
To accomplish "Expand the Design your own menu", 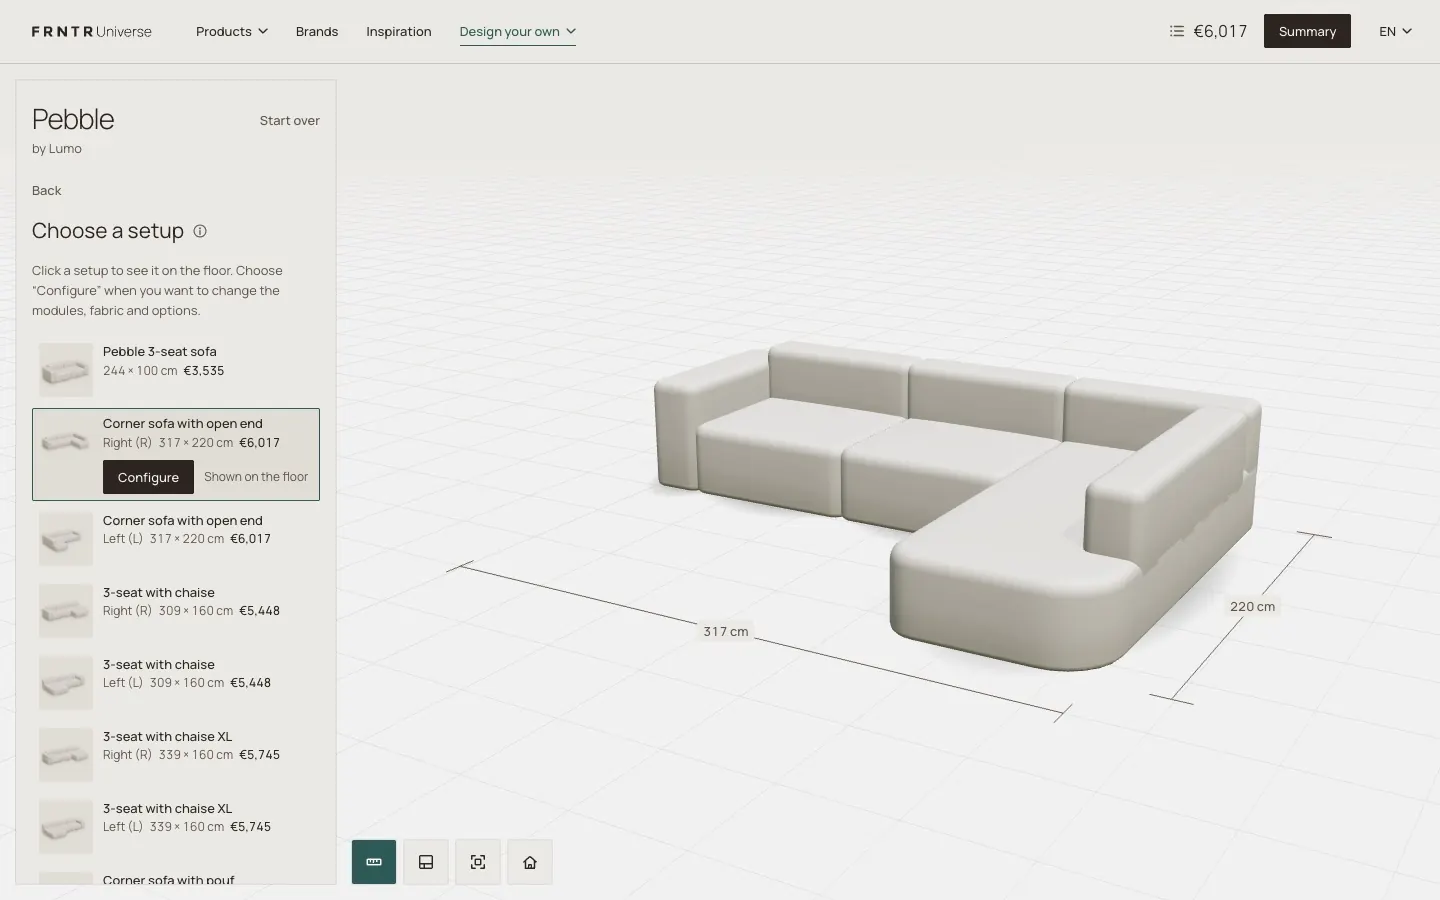I will (x=518, y=32).
